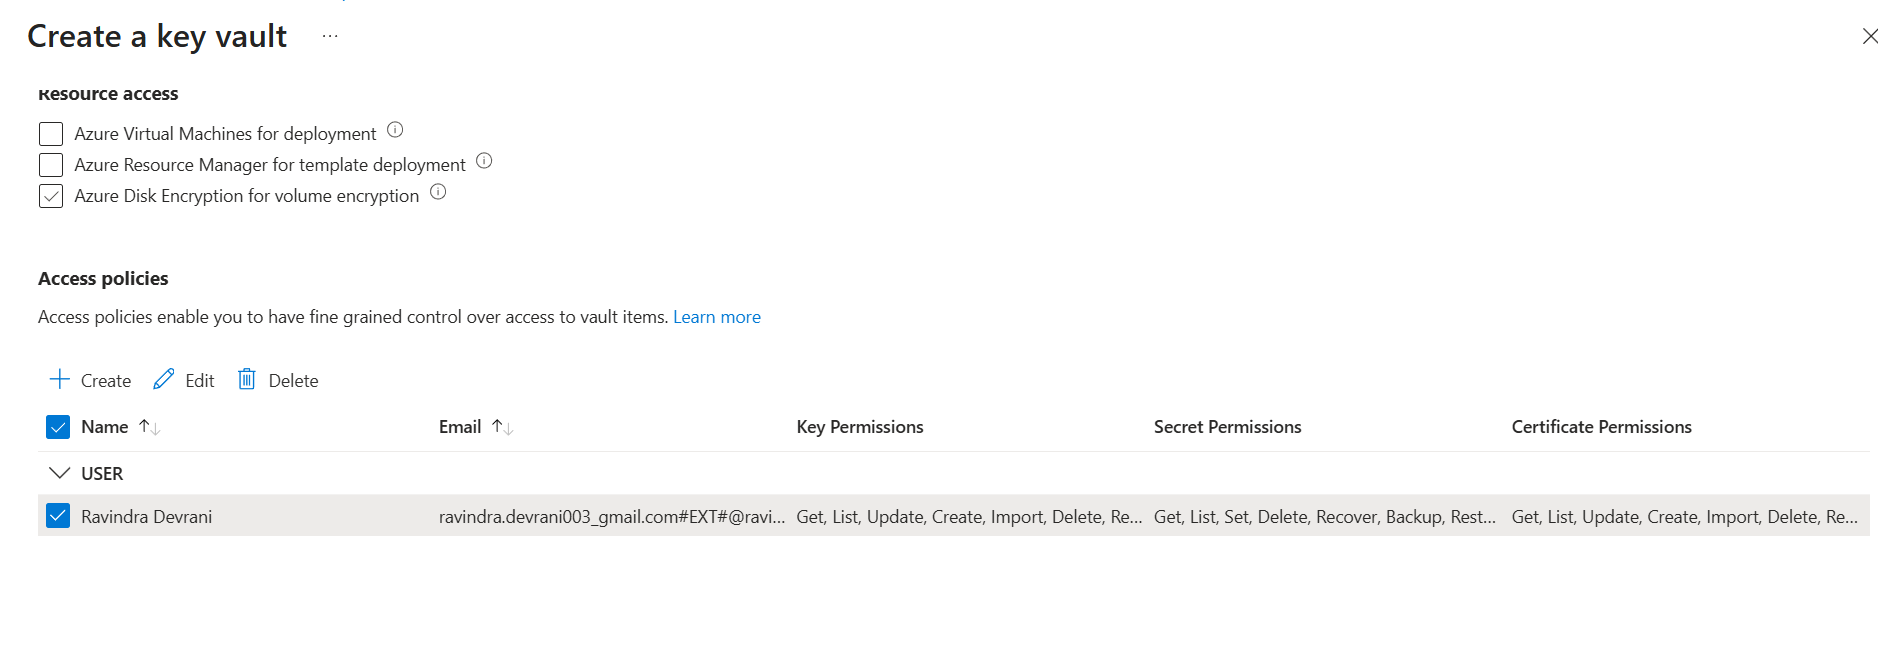Viewport: 1878px width, 652px height.
Task: Click the Secret Permissions column header
Action: (x=1227, y=427)
